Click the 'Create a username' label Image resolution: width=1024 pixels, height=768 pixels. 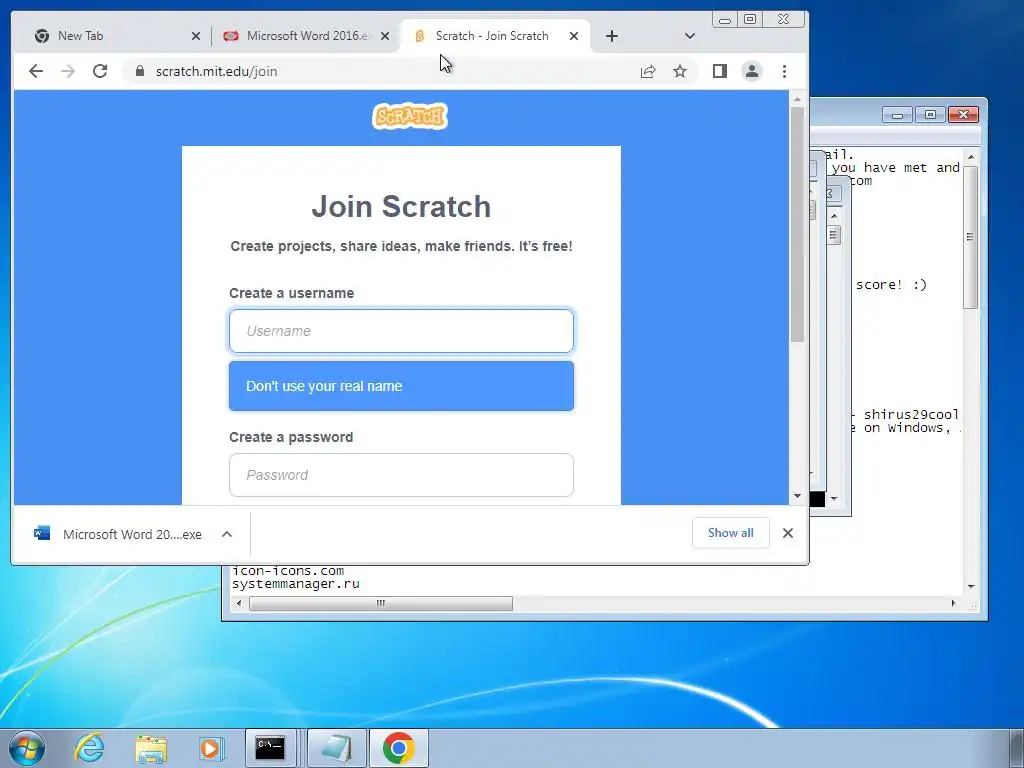tap(291, 293)
